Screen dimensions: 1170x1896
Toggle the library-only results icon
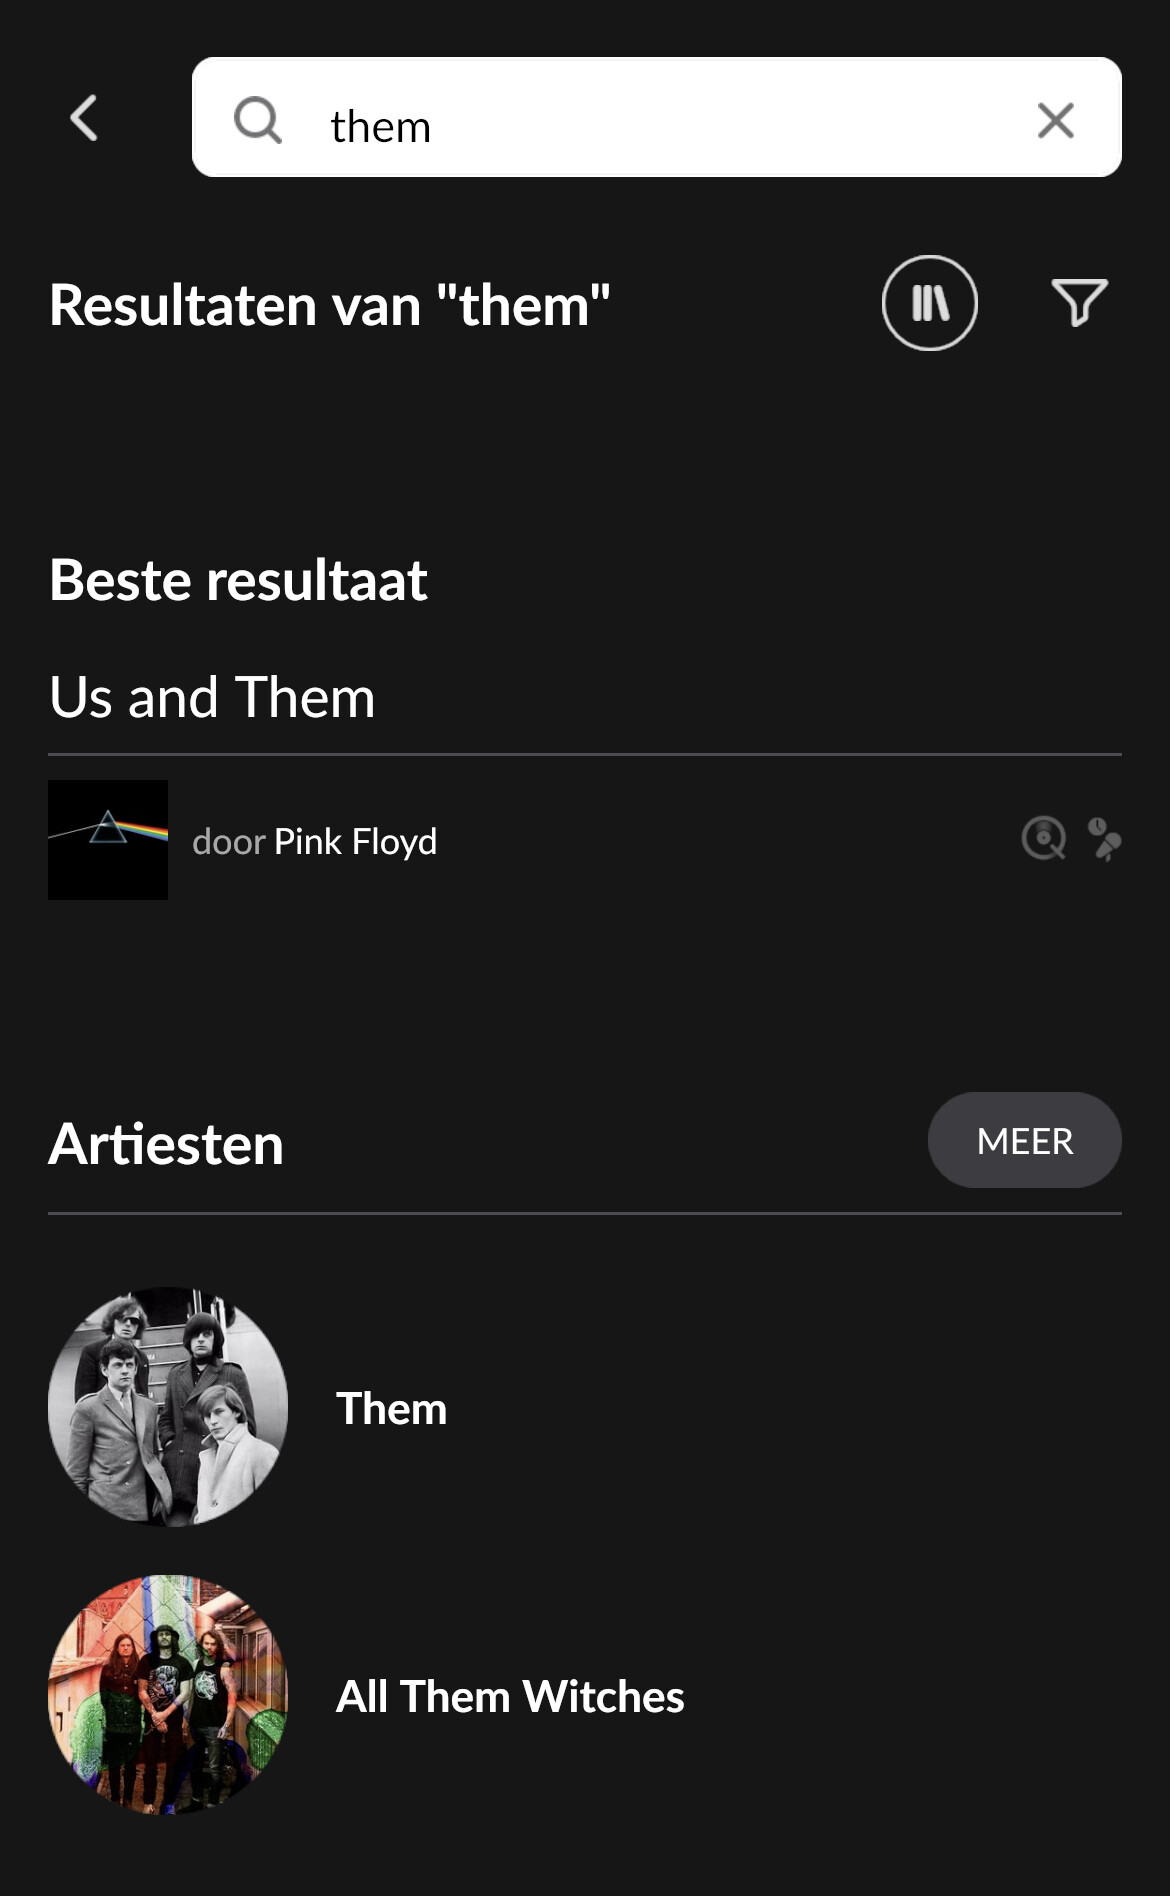929,303
